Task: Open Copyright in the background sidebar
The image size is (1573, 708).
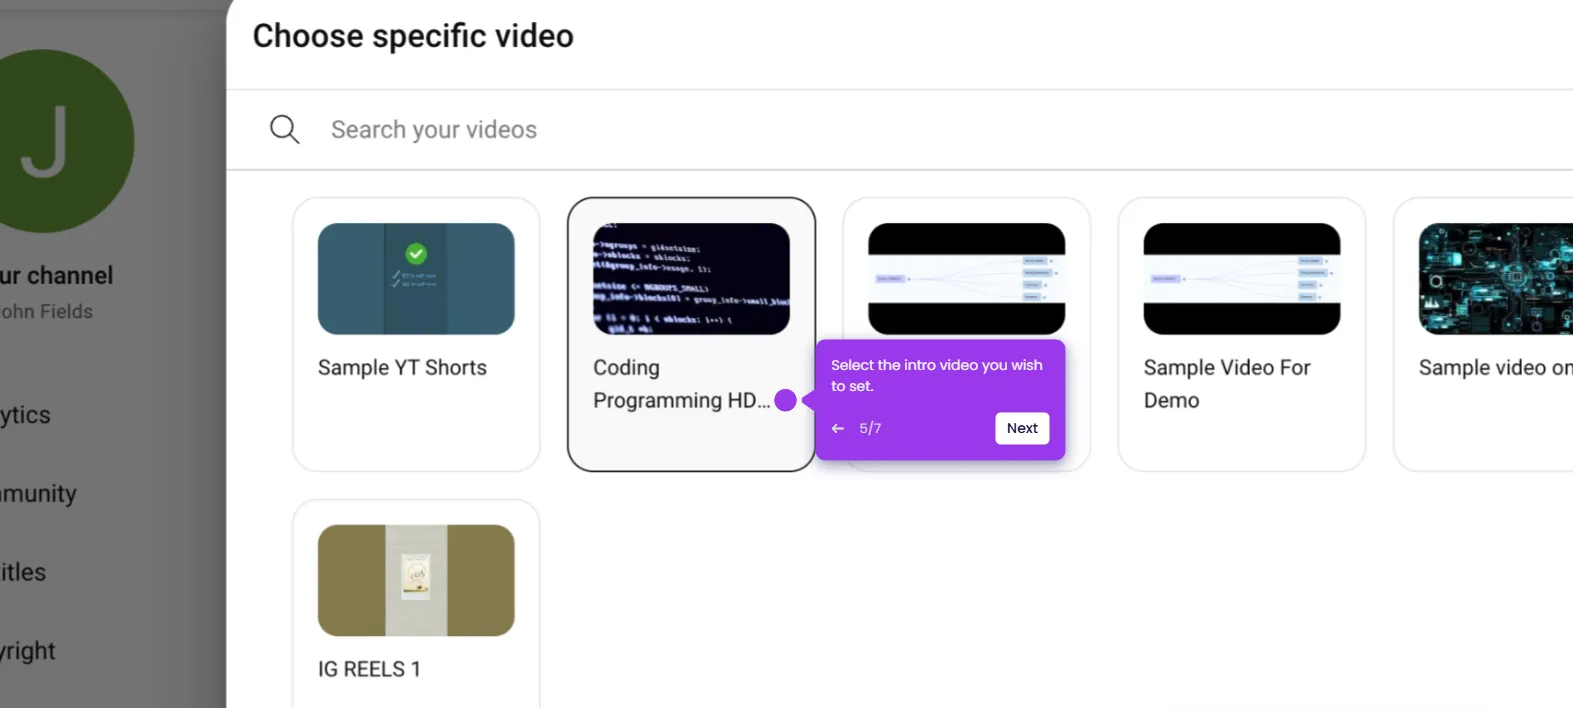Action: click(28, 651)
